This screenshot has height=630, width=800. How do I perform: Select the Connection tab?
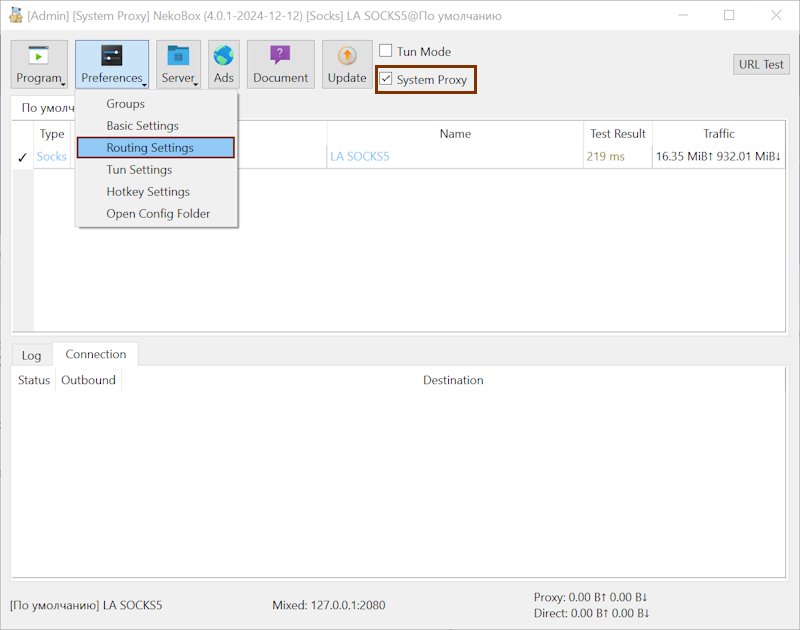96,354
